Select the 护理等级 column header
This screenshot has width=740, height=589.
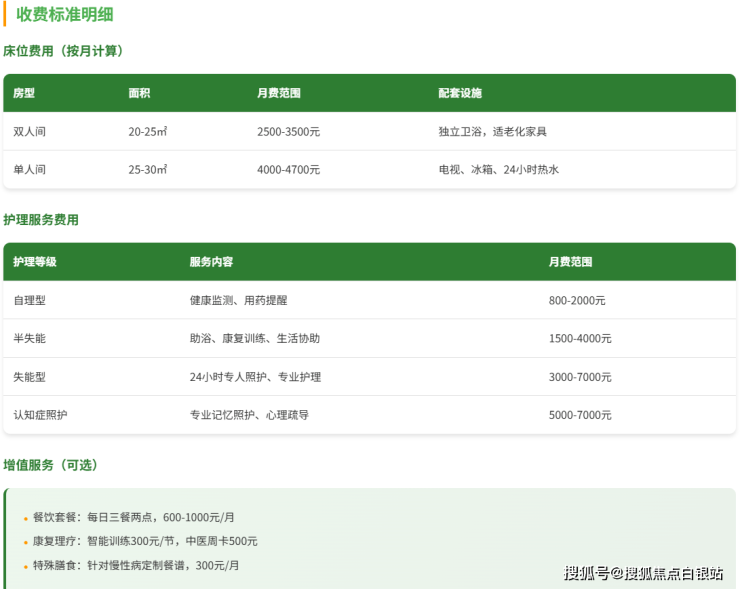(x=35, y=262)
